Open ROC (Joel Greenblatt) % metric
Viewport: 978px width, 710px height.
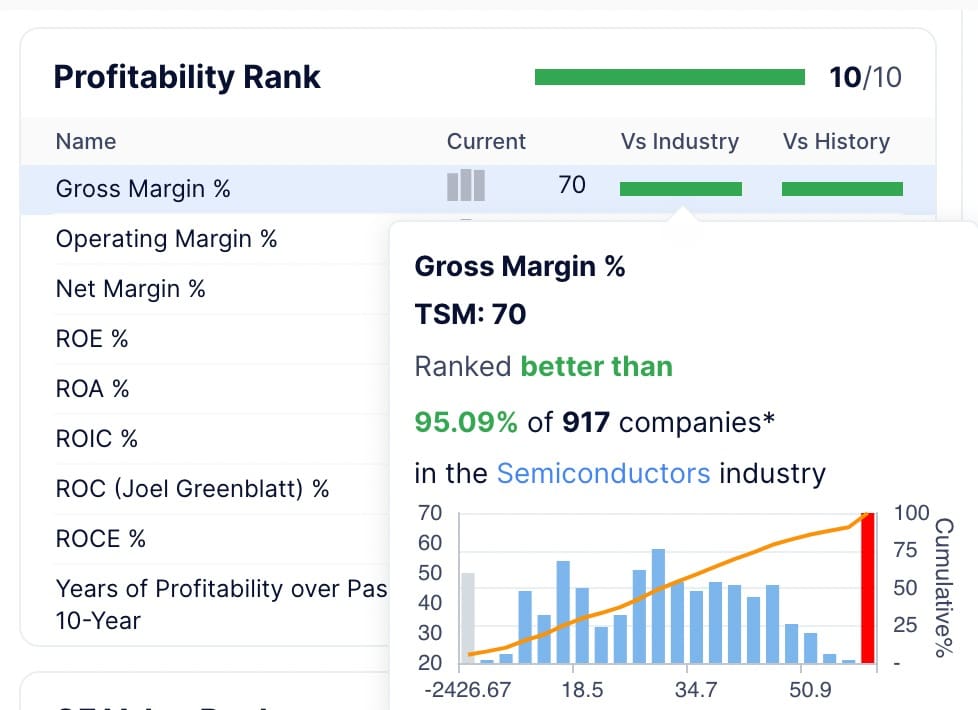tap(192, 489)
